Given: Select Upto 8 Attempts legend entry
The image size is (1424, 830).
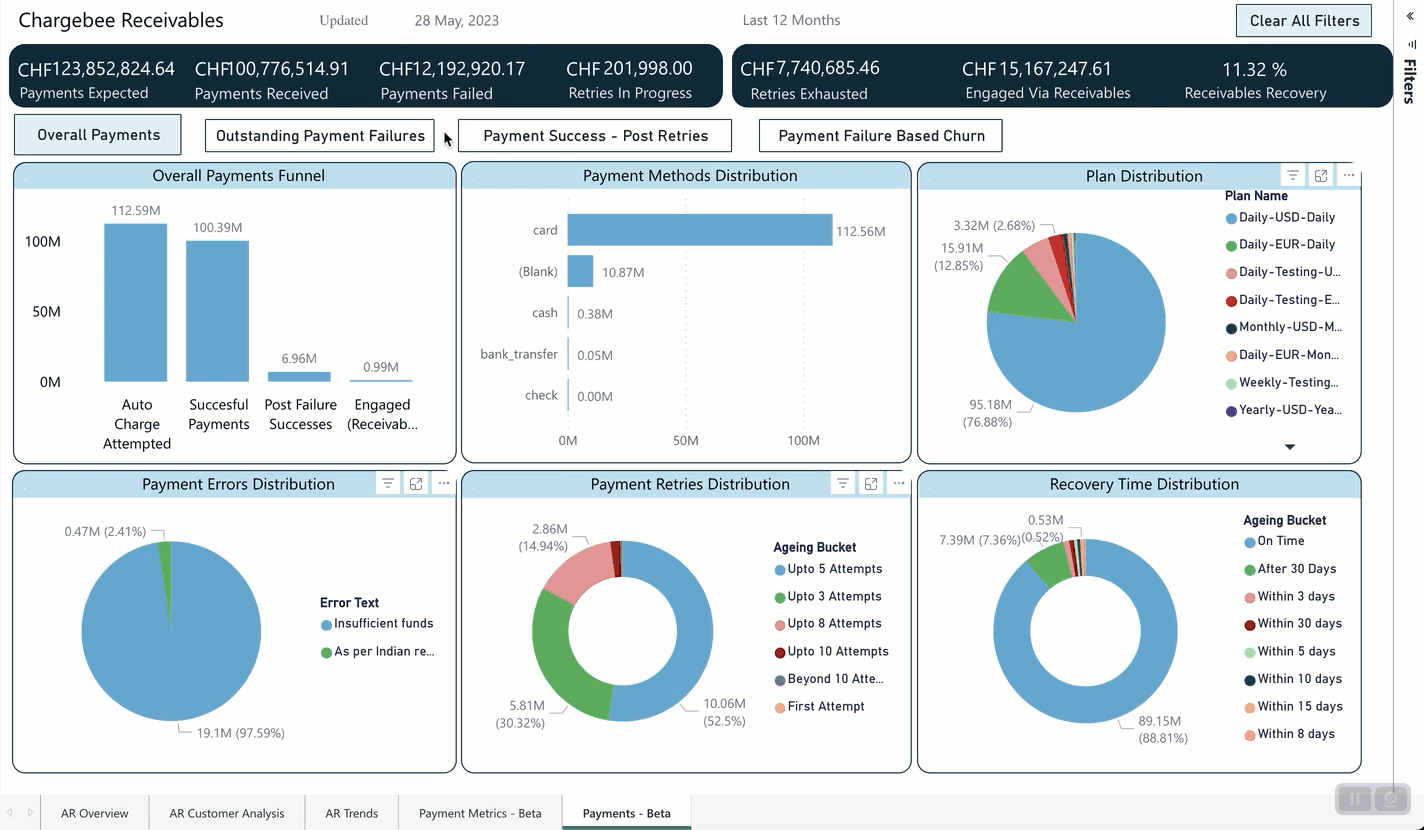Looking at the screenshot, I should 828,624.
